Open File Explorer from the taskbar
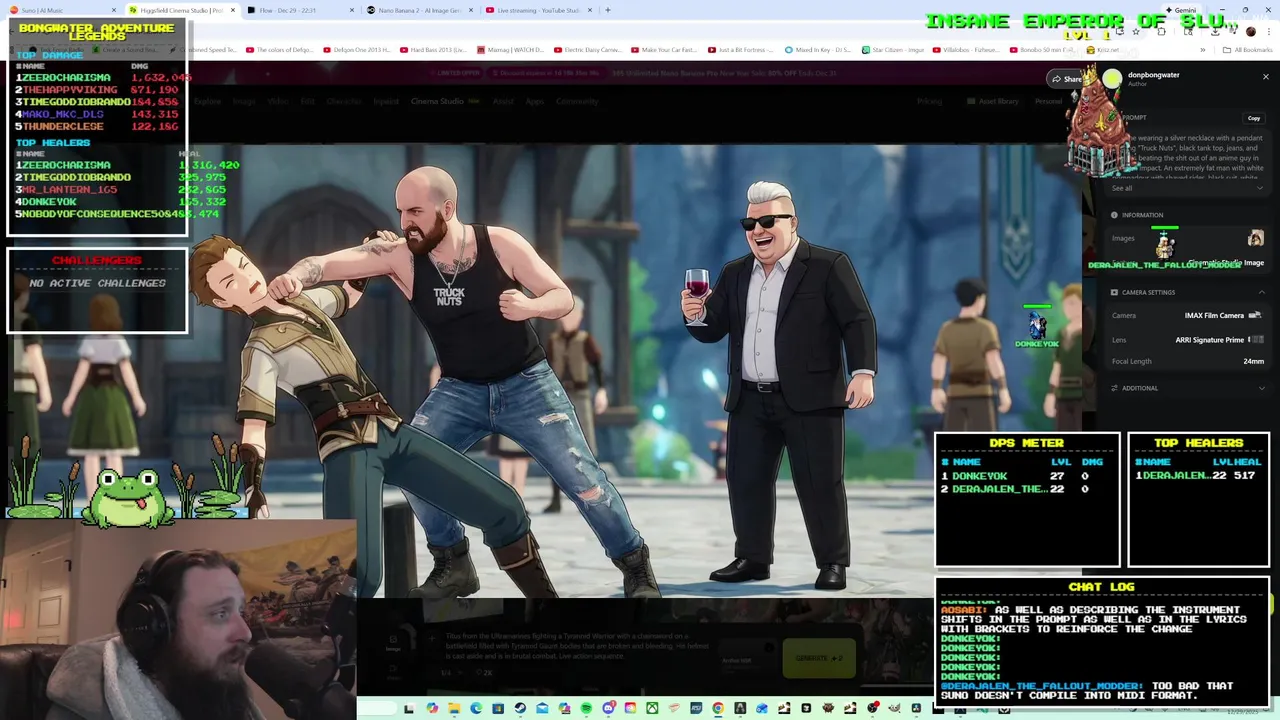The width and height of the screenshot is (1280, 720). pyautogui.click(x=453, y=708)
